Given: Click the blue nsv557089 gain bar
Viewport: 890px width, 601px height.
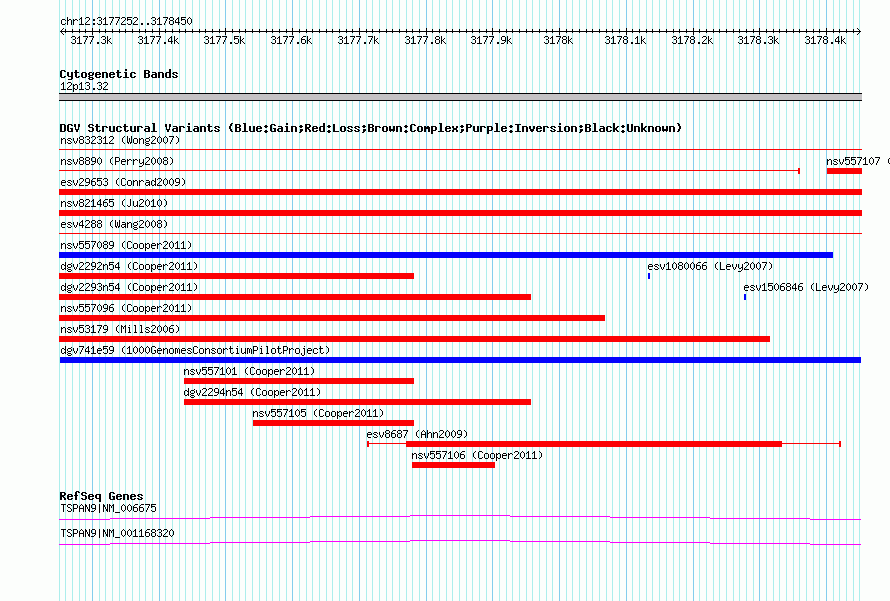Looking at the screenshot, I should [x=446, y=255].
